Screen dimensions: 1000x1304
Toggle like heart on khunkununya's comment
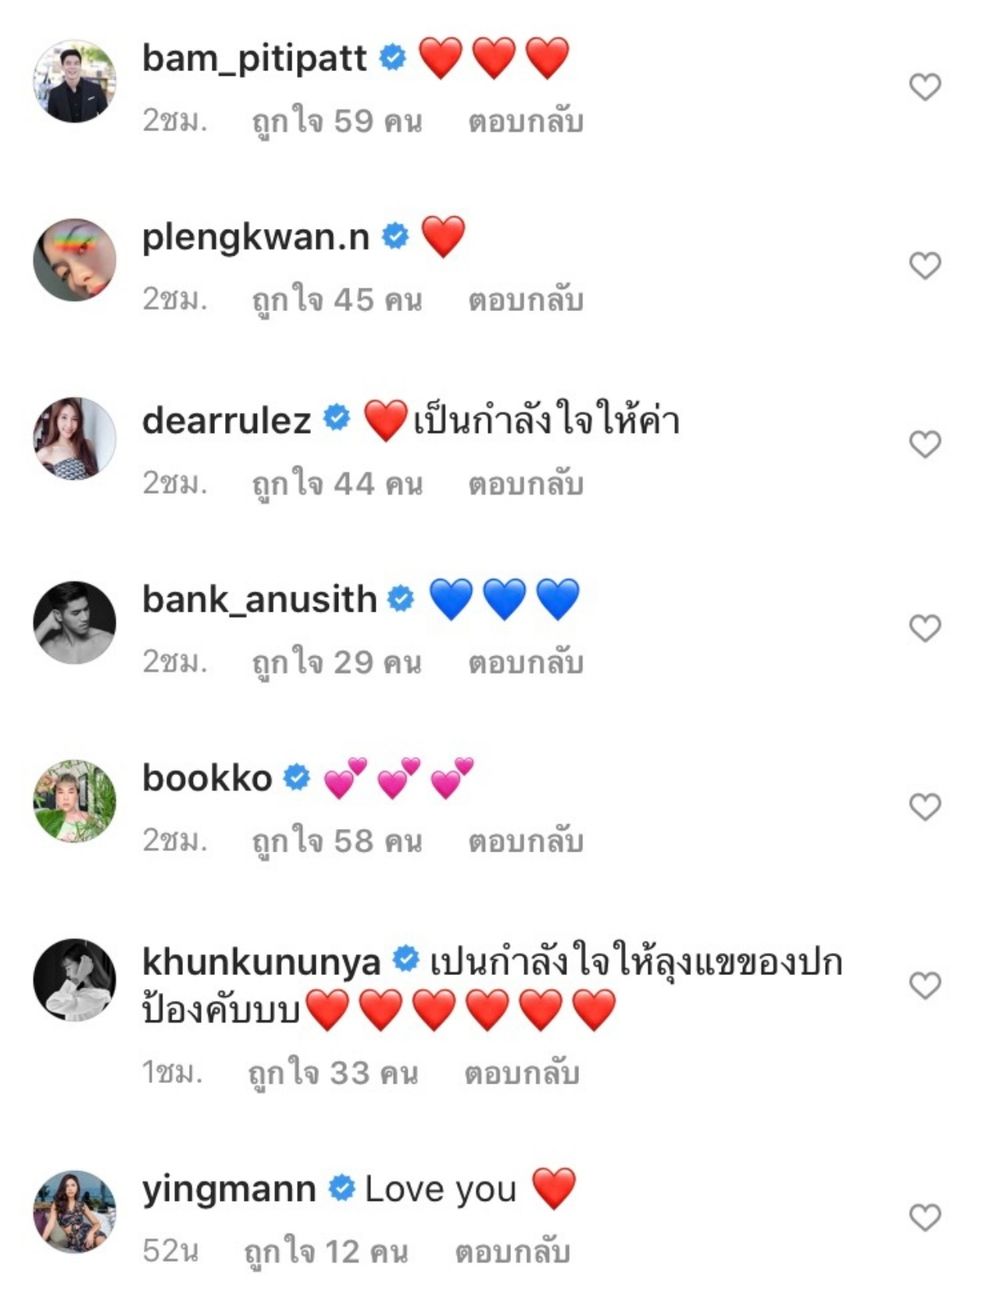[925, 985]
